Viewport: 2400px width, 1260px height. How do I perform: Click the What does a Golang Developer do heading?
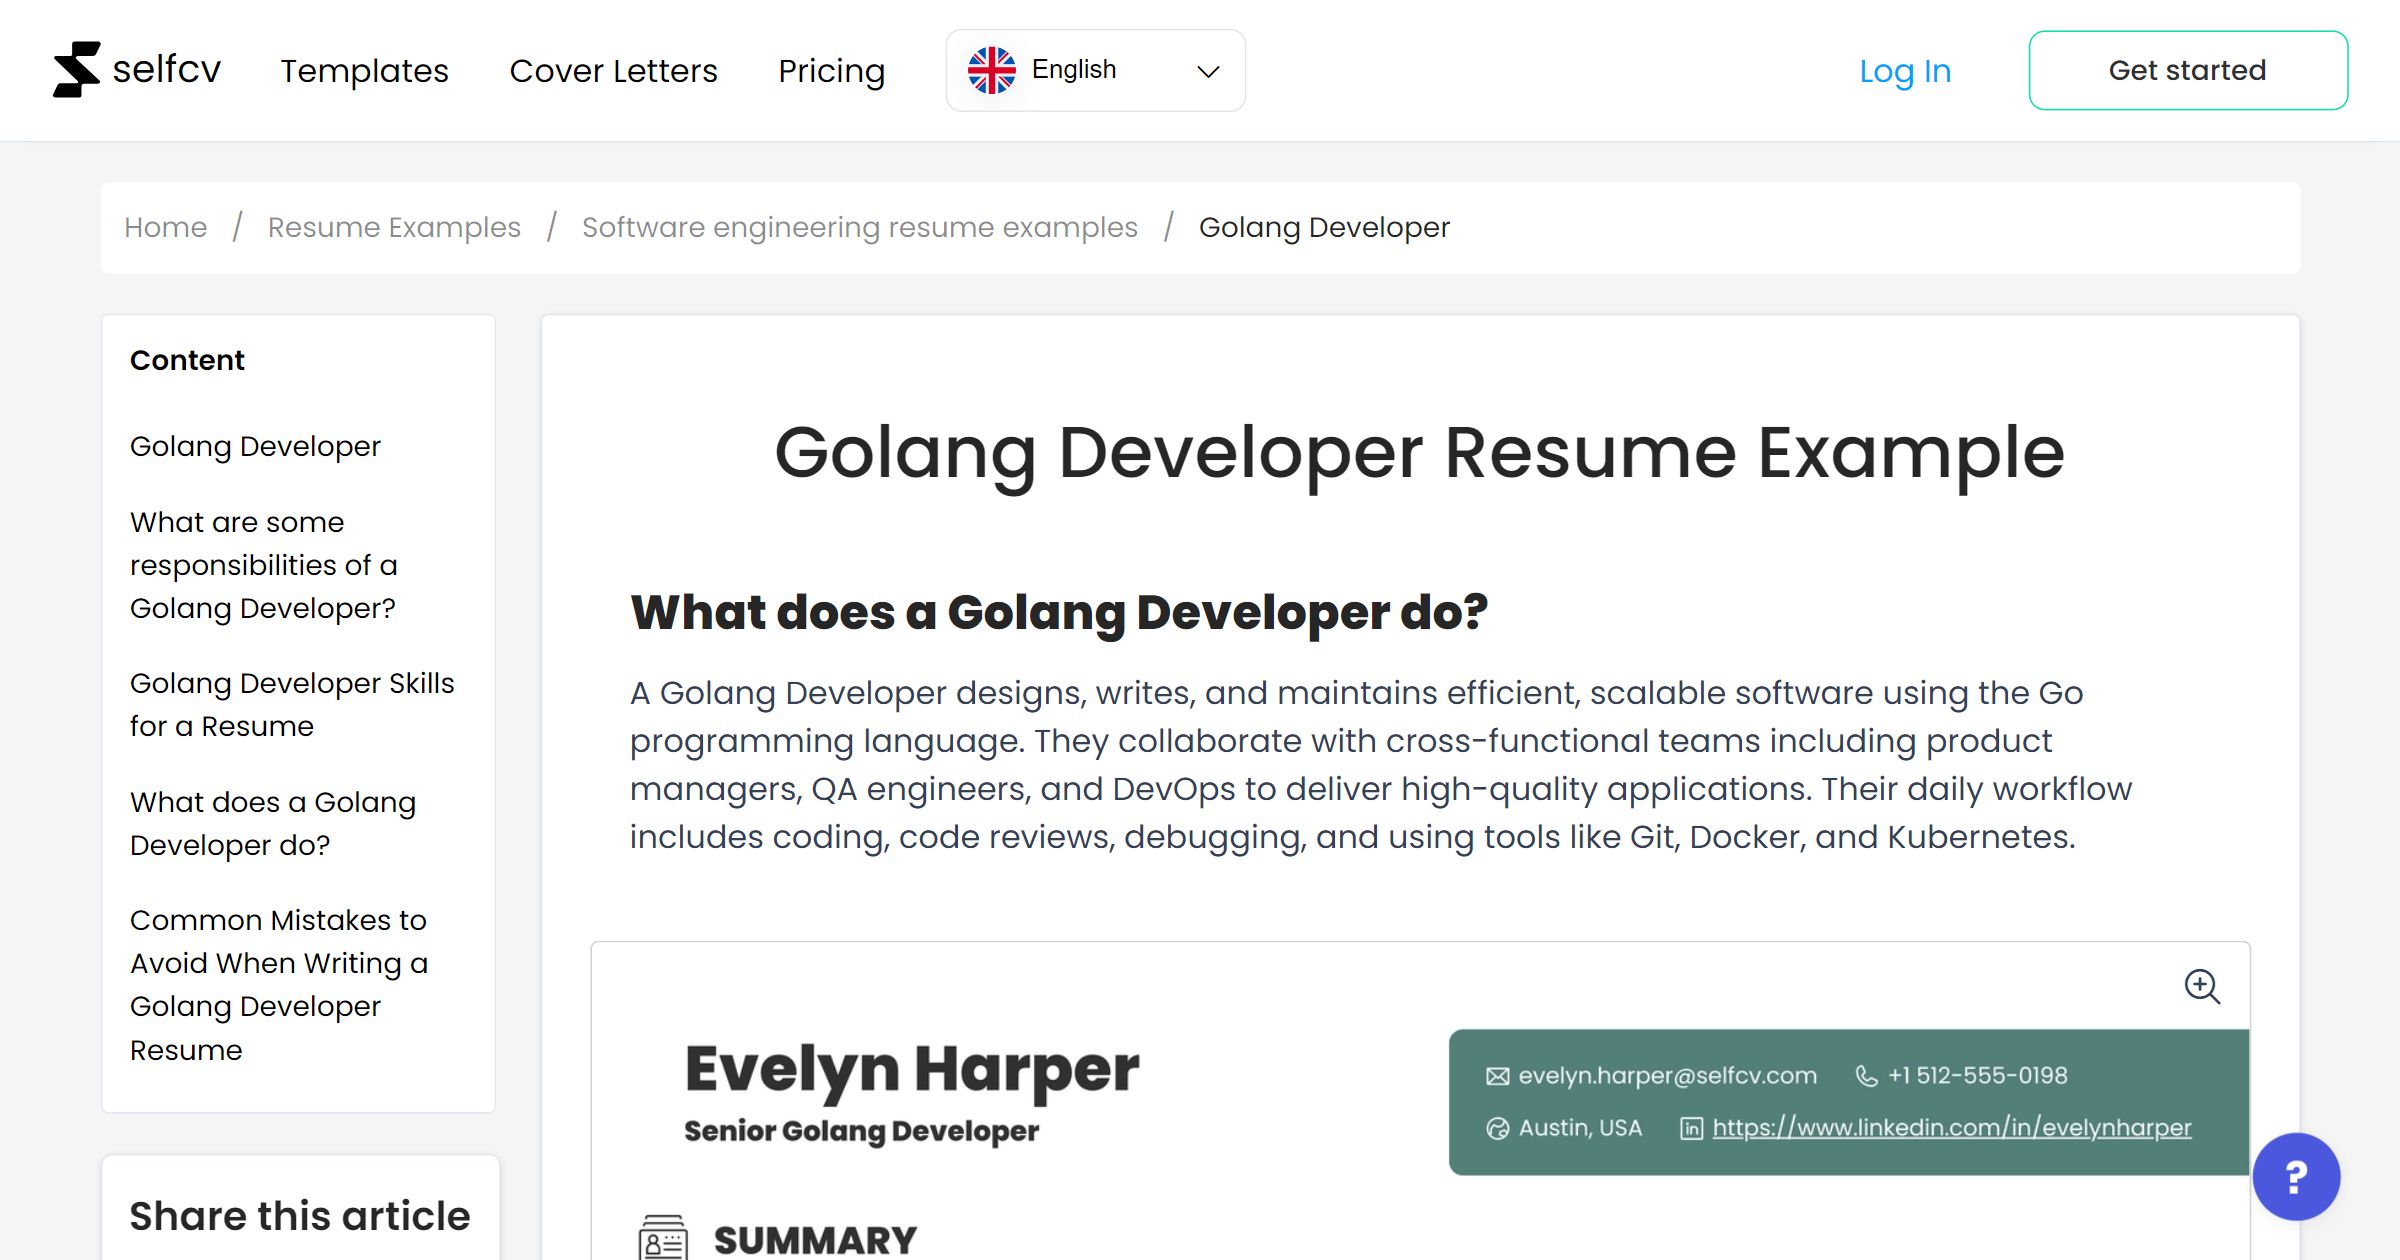[1059, 612]
